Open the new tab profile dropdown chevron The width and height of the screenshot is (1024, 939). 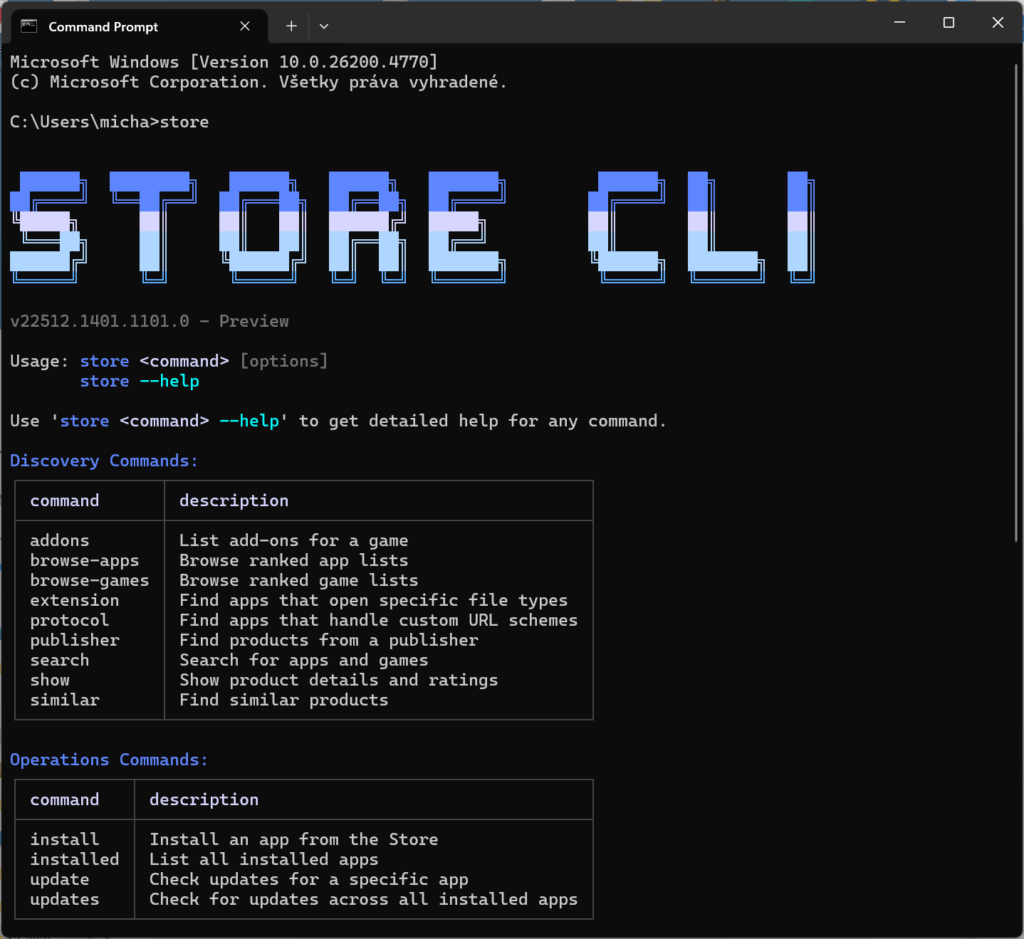click(x=322, y=26)
